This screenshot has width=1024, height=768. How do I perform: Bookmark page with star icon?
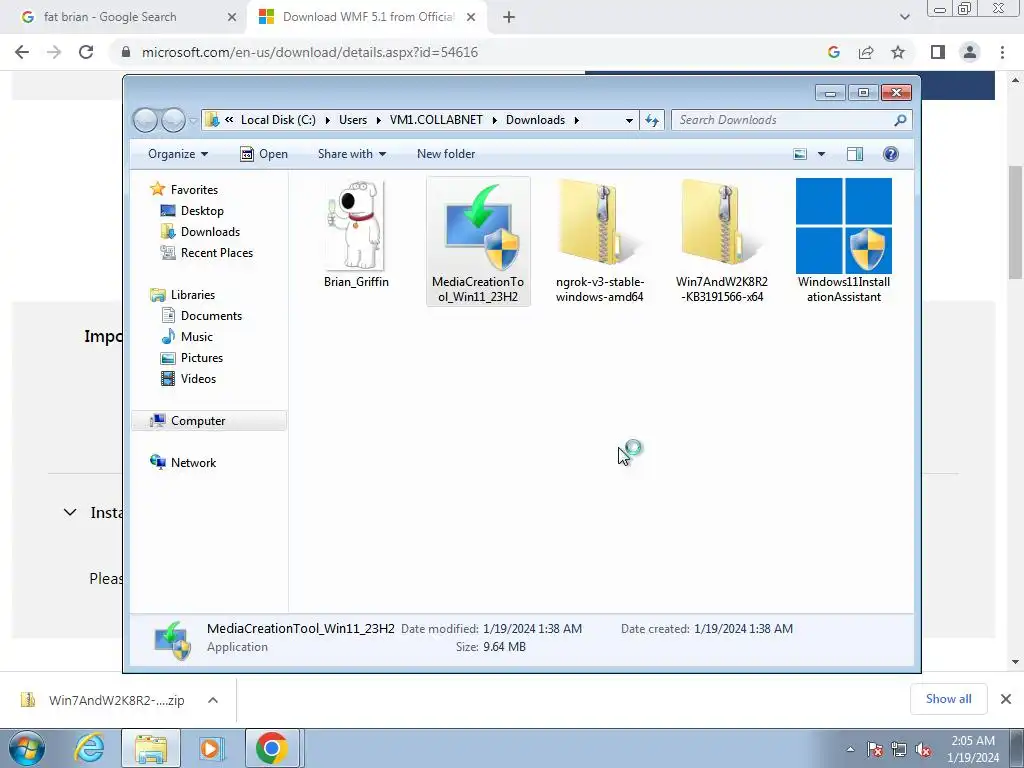(x=898, y=52)
